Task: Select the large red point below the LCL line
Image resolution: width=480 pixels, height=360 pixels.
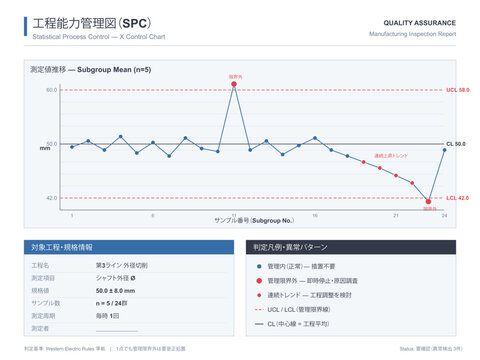Action: point(428,202)
